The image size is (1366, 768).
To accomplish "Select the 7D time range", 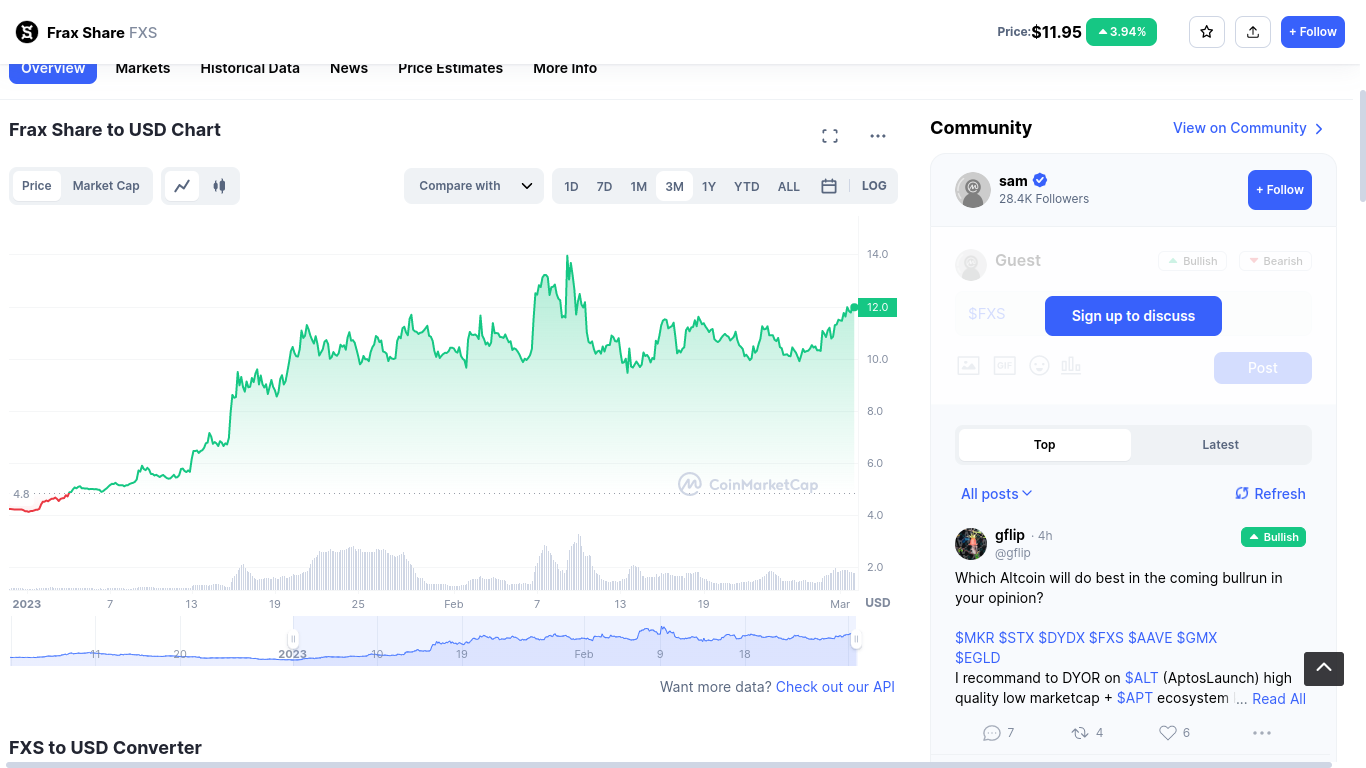I will pyautogui.click(x=604, y=186).
